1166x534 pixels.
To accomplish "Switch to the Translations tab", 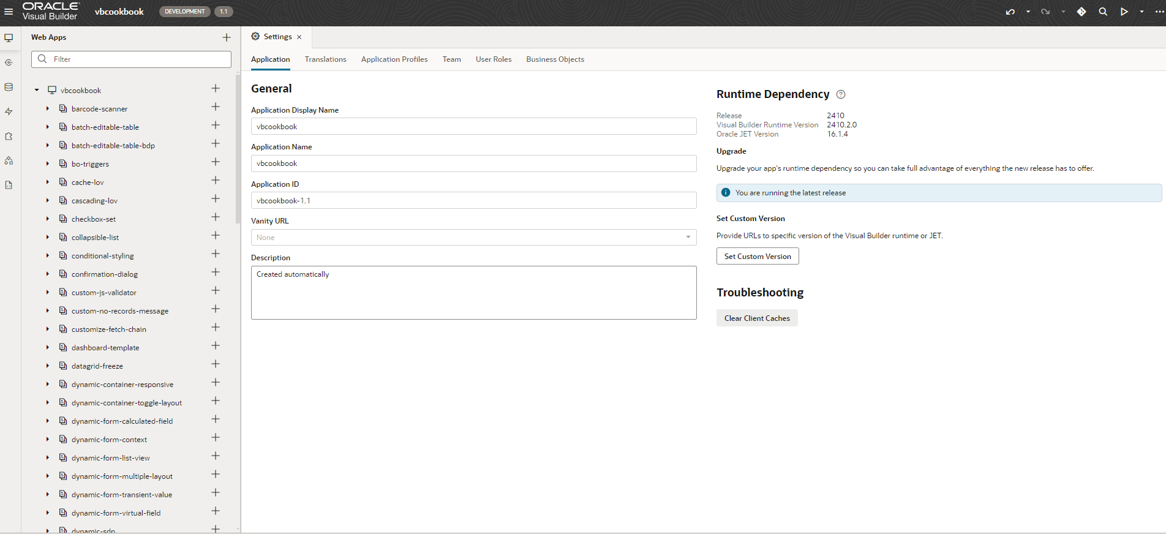I will (x=325, y=59).
